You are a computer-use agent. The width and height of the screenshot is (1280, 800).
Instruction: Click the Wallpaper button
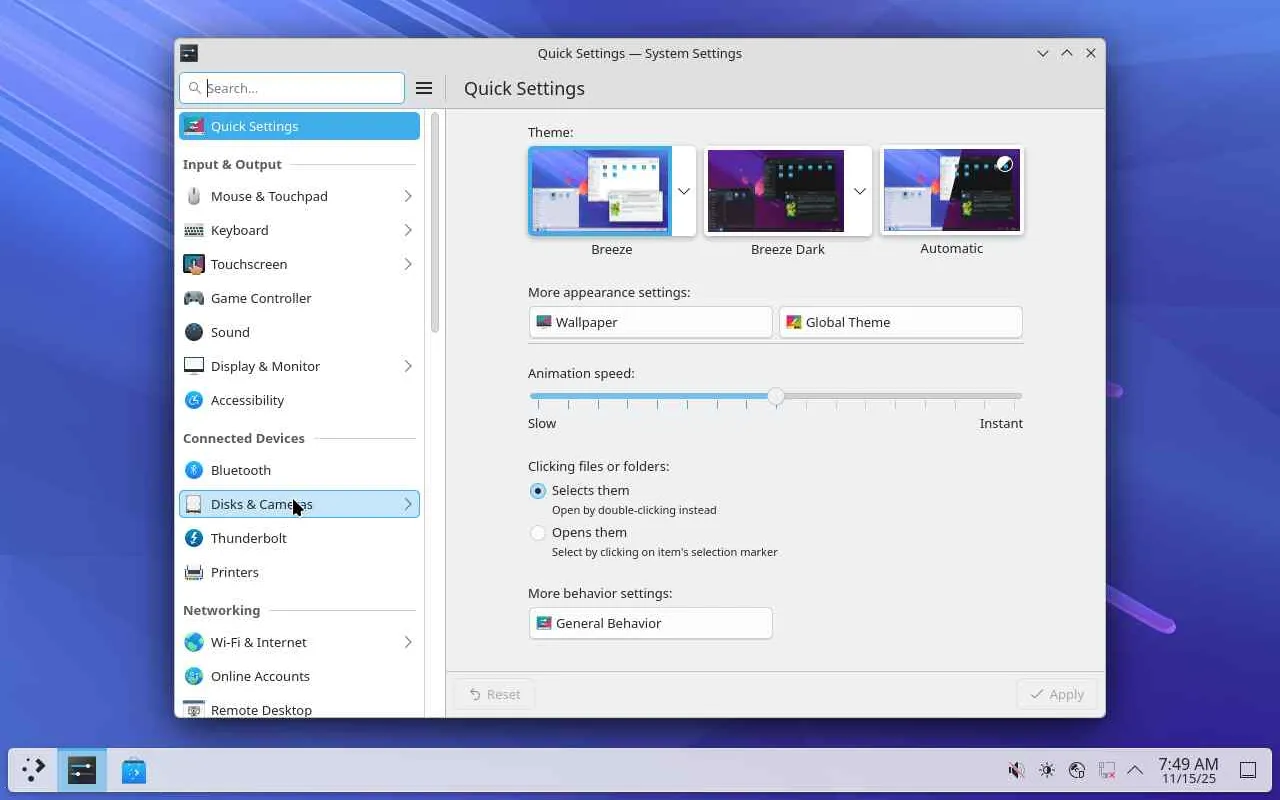[x=651, y=322]
